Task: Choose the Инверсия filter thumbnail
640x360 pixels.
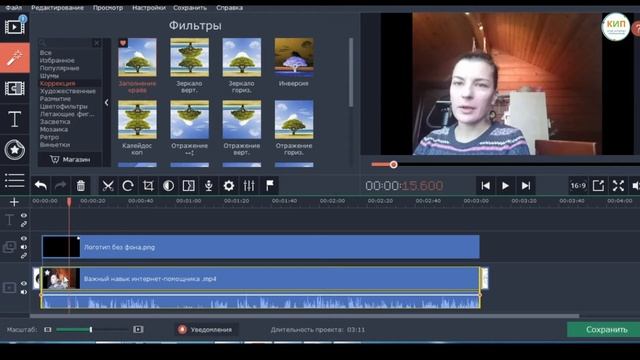Action: pyautogui.click(x=294, y=57)
